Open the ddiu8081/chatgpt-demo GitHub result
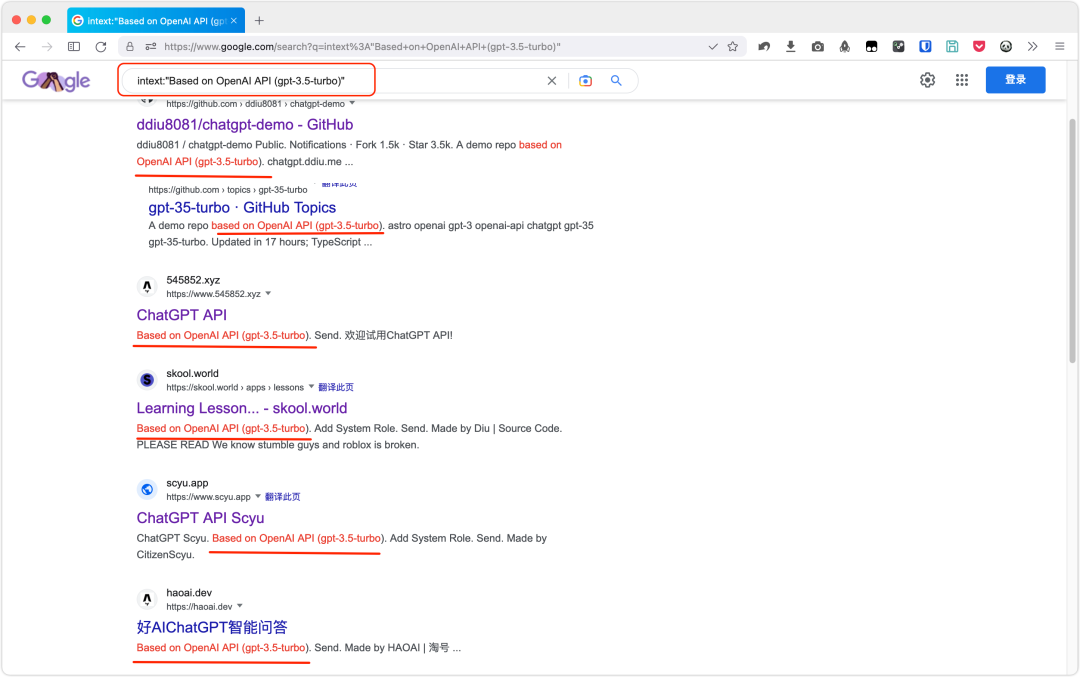This screenshot has height=677, width=1080. click(245, 125)
